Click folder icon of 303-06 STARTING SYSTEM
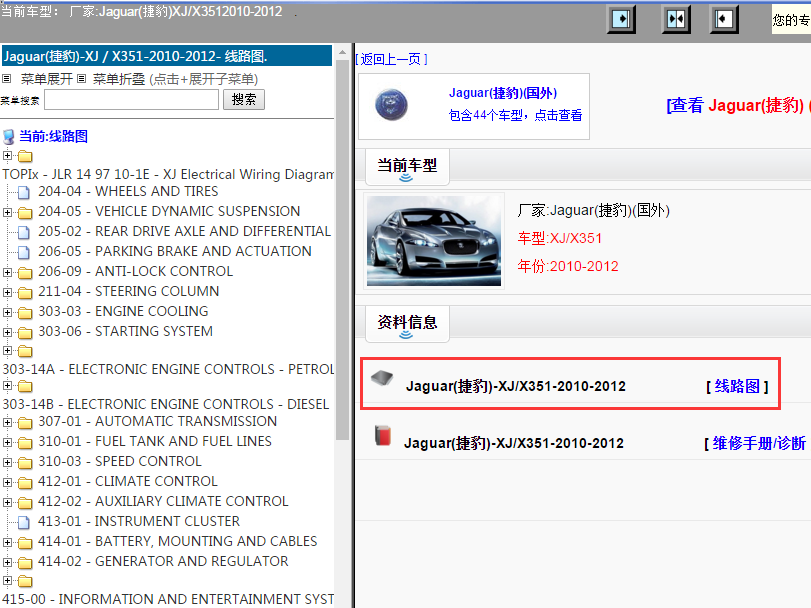This screenshot has width=811, height=608. [x=25, y=332]
